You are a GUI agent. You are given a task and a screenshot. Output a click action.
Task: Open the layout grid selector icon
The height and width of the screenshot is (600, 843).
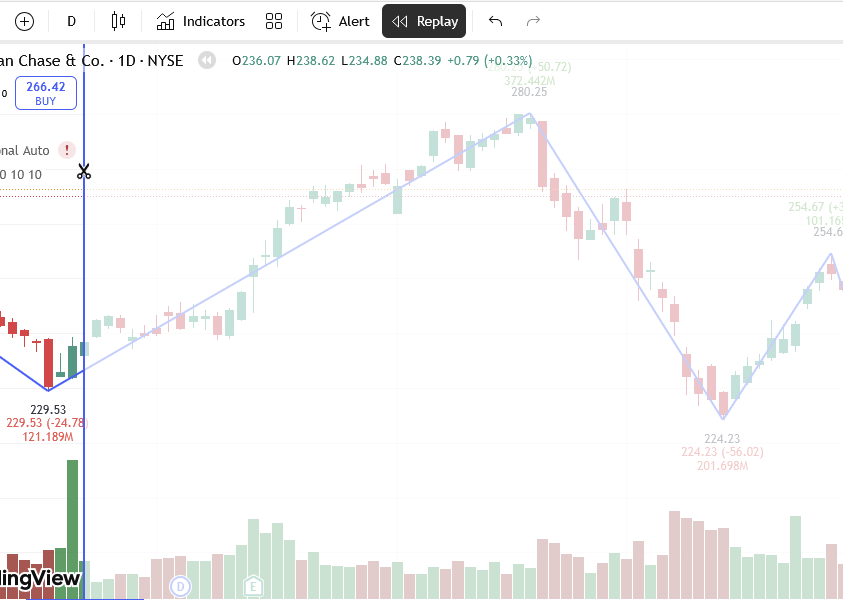pos(274,21)
